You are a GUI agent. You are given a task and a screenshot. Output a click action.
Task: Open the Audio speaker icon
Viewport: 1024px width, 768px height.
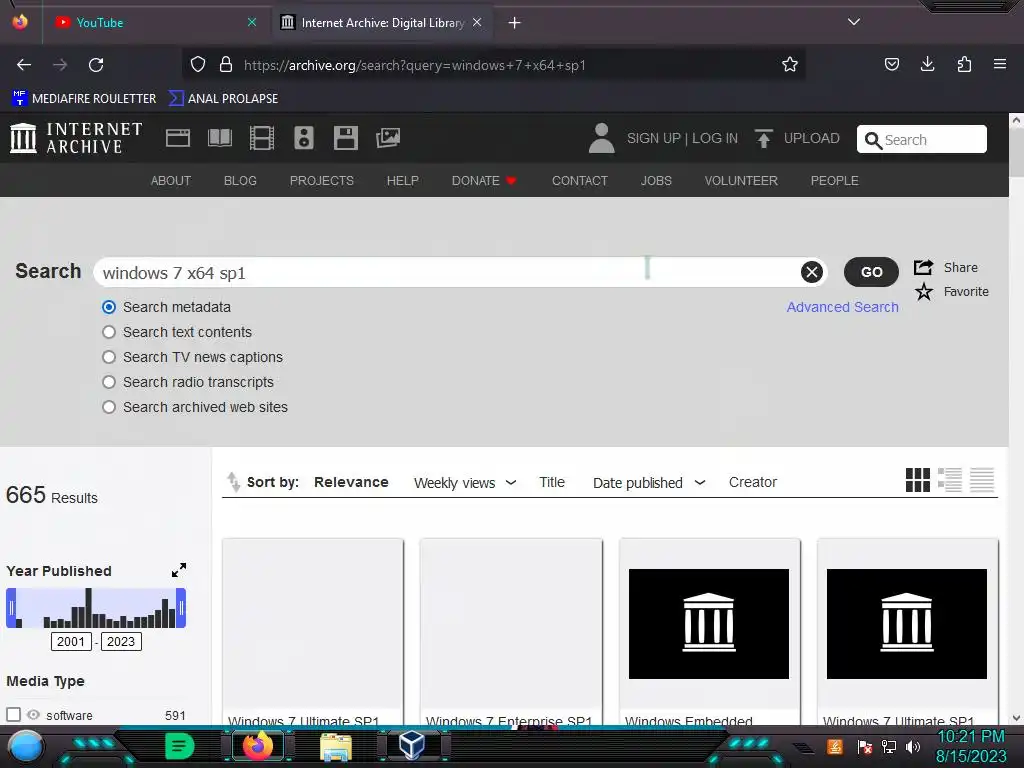click(x=304, y=138)
